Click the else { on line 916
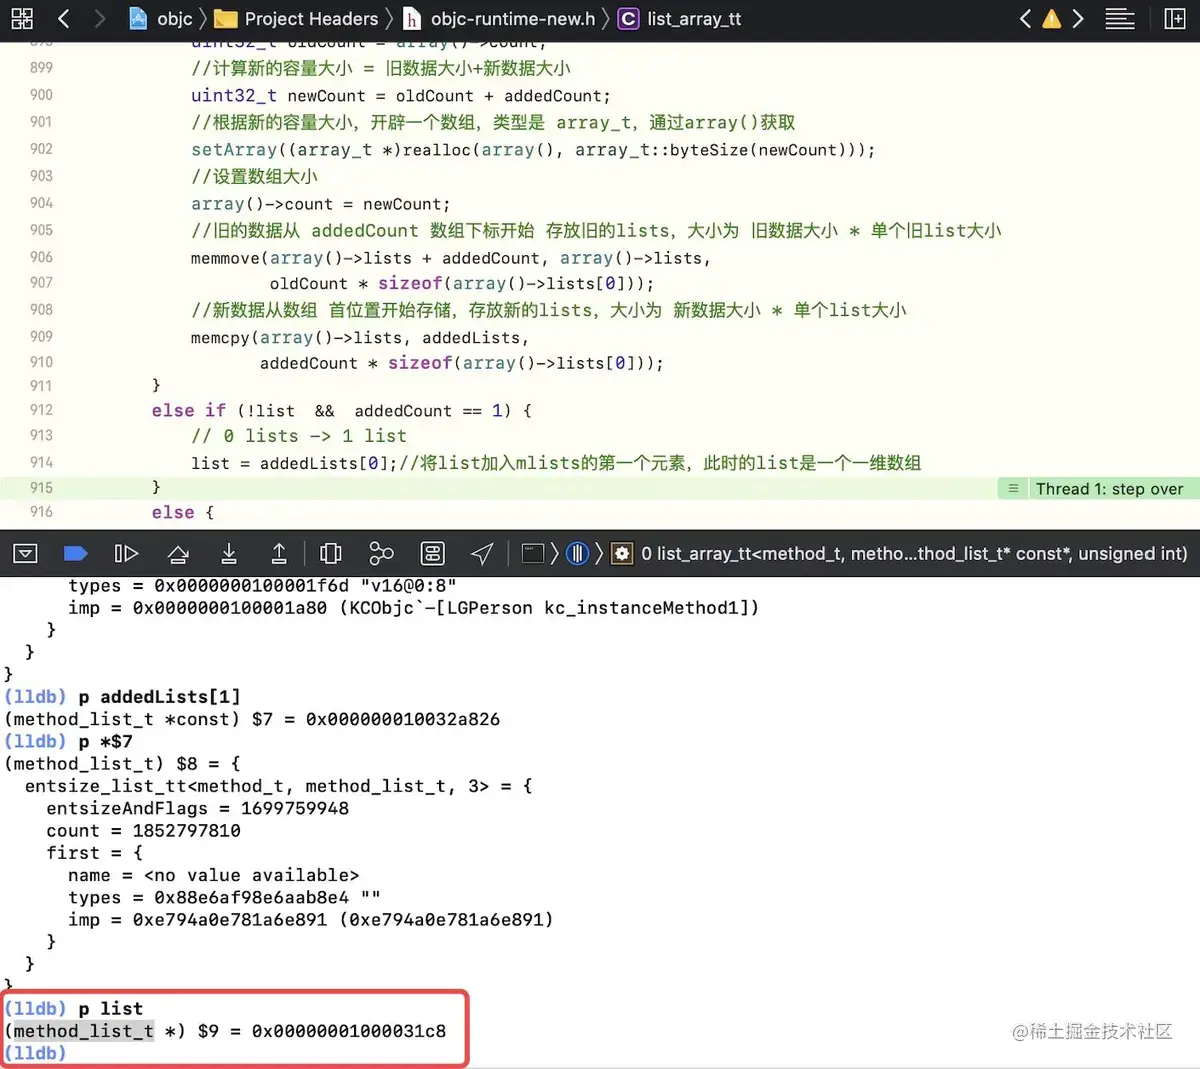The image size is (1200, 1069). click(183, 512)
